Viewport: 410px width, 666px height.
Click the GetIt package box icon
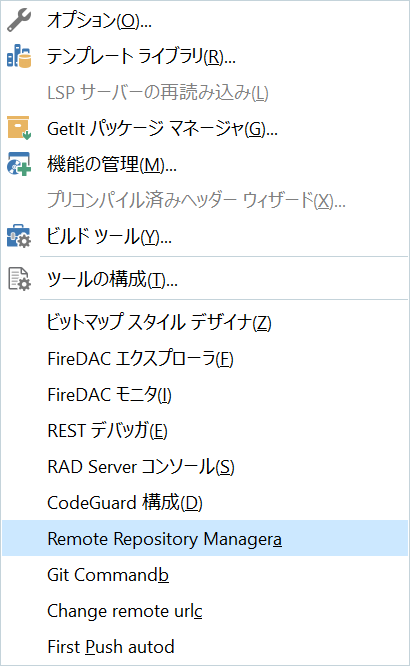pyautogui.click(x=19, y=128)
